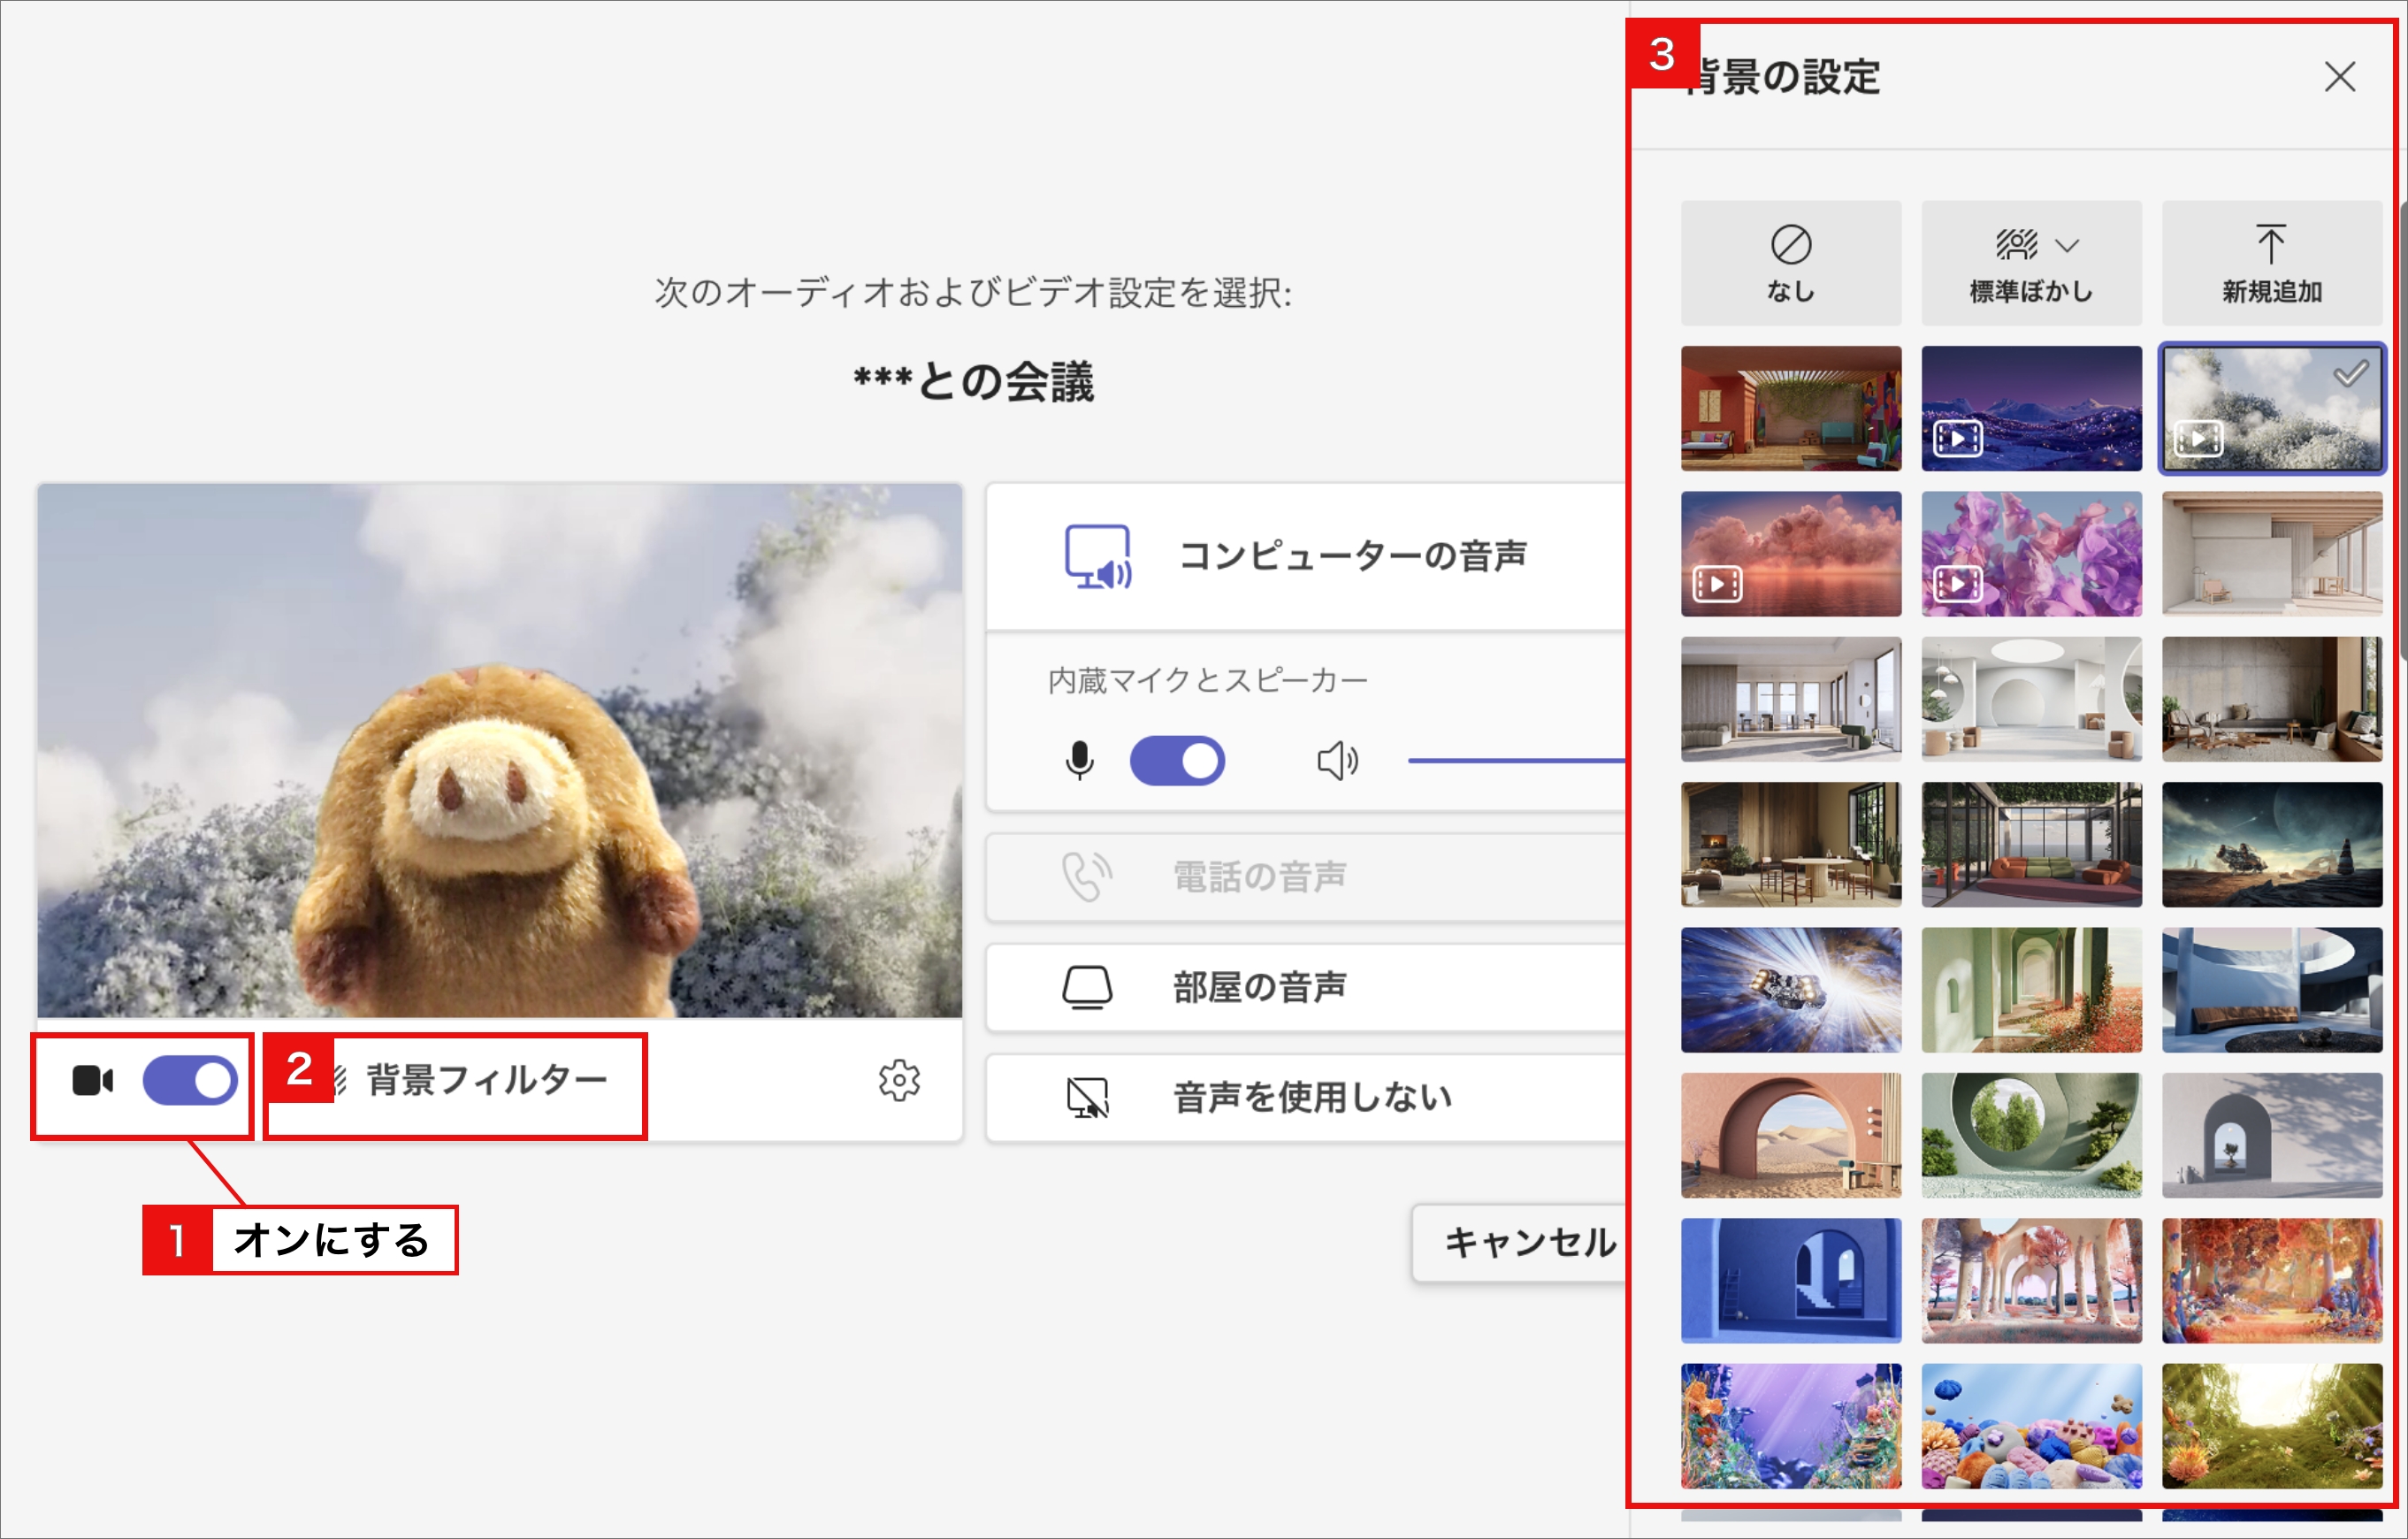Click 新規追加 to upload background
This screenshot has width=2408, height=1539.
coord(2272,263)
